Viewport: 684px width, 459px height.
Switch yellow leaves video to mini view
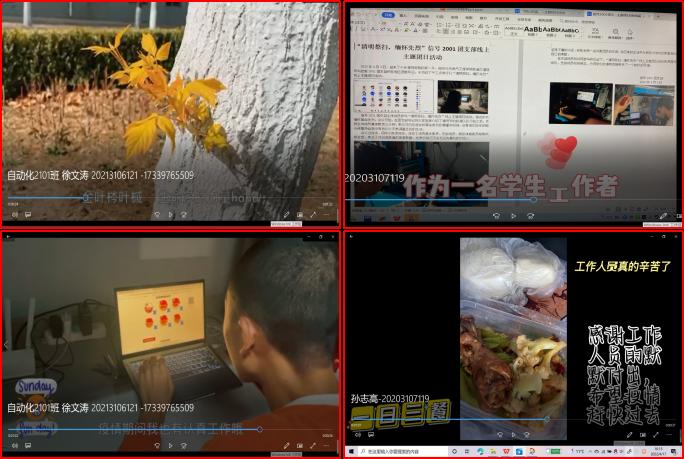[x=300, y=215]
